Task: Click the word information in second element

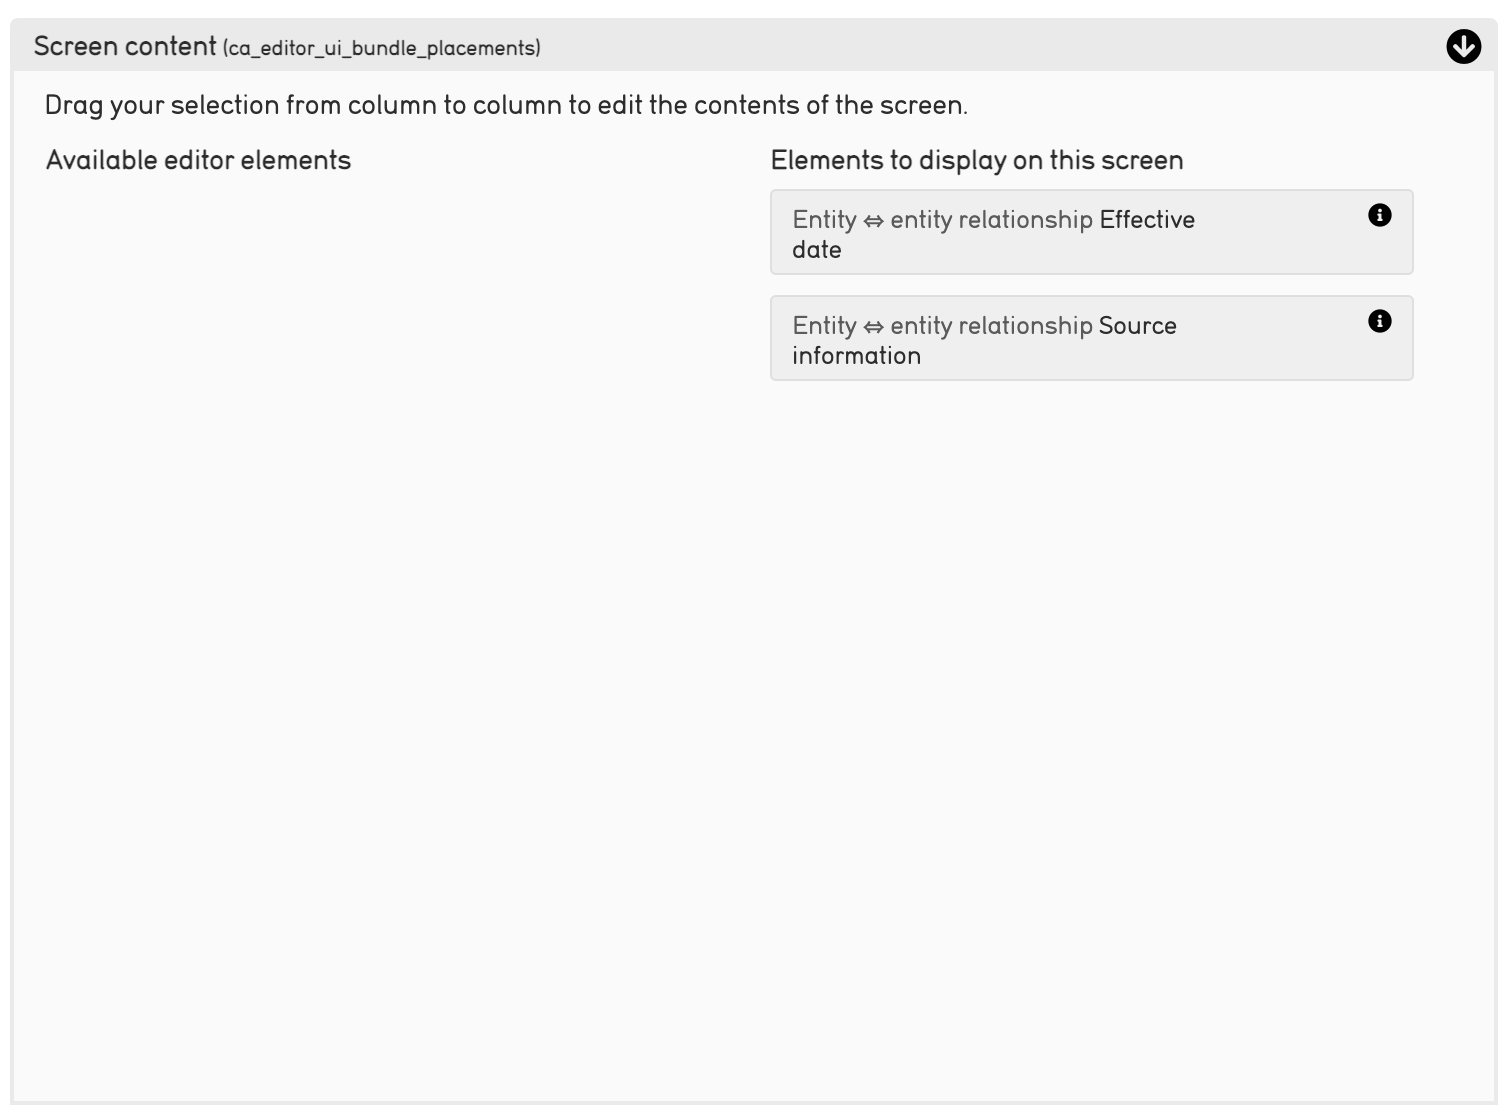Action: coord(856,356)
